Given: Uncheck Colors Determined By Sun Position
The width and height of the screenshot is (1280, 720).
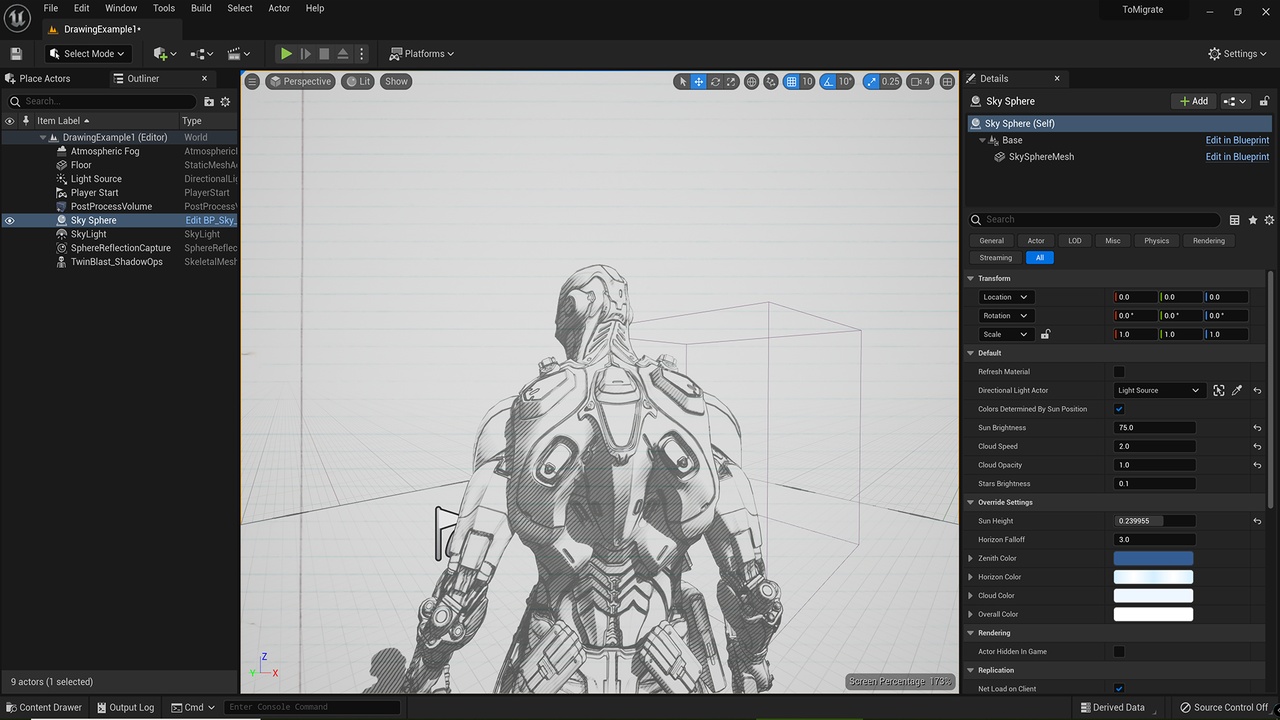Looking at the screenshot, I should point(1119,409).
